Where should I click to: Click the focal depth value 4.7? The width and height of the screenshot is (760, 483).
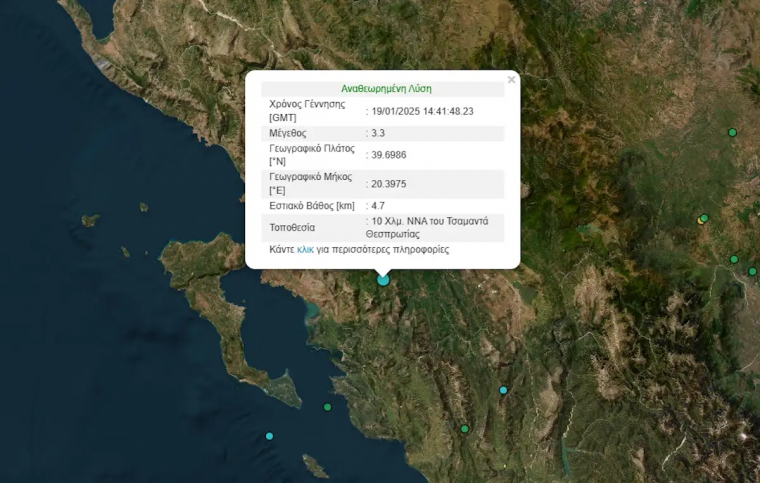point(378,206)
